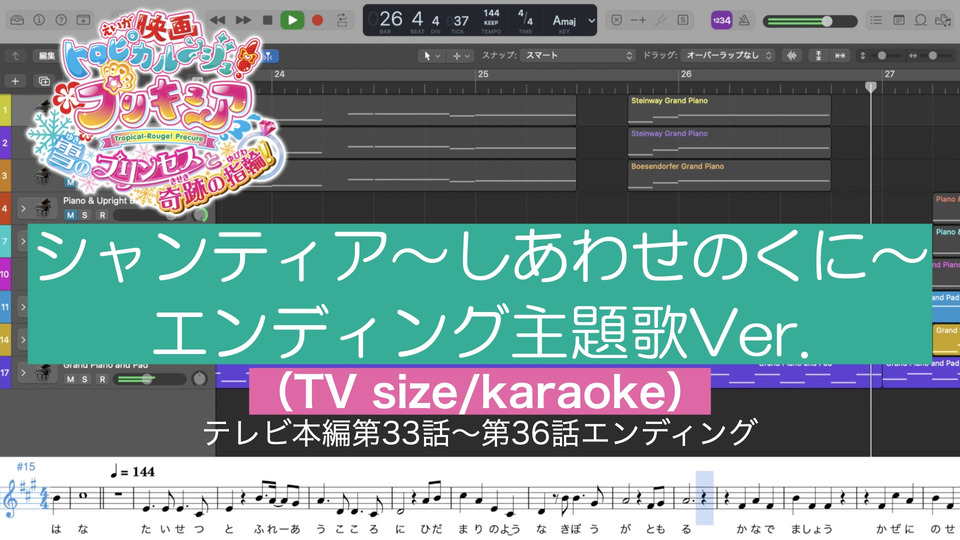Click the Amaj key signature display
This screenshot has width=960, height=540.
click(x=564, y=21)
